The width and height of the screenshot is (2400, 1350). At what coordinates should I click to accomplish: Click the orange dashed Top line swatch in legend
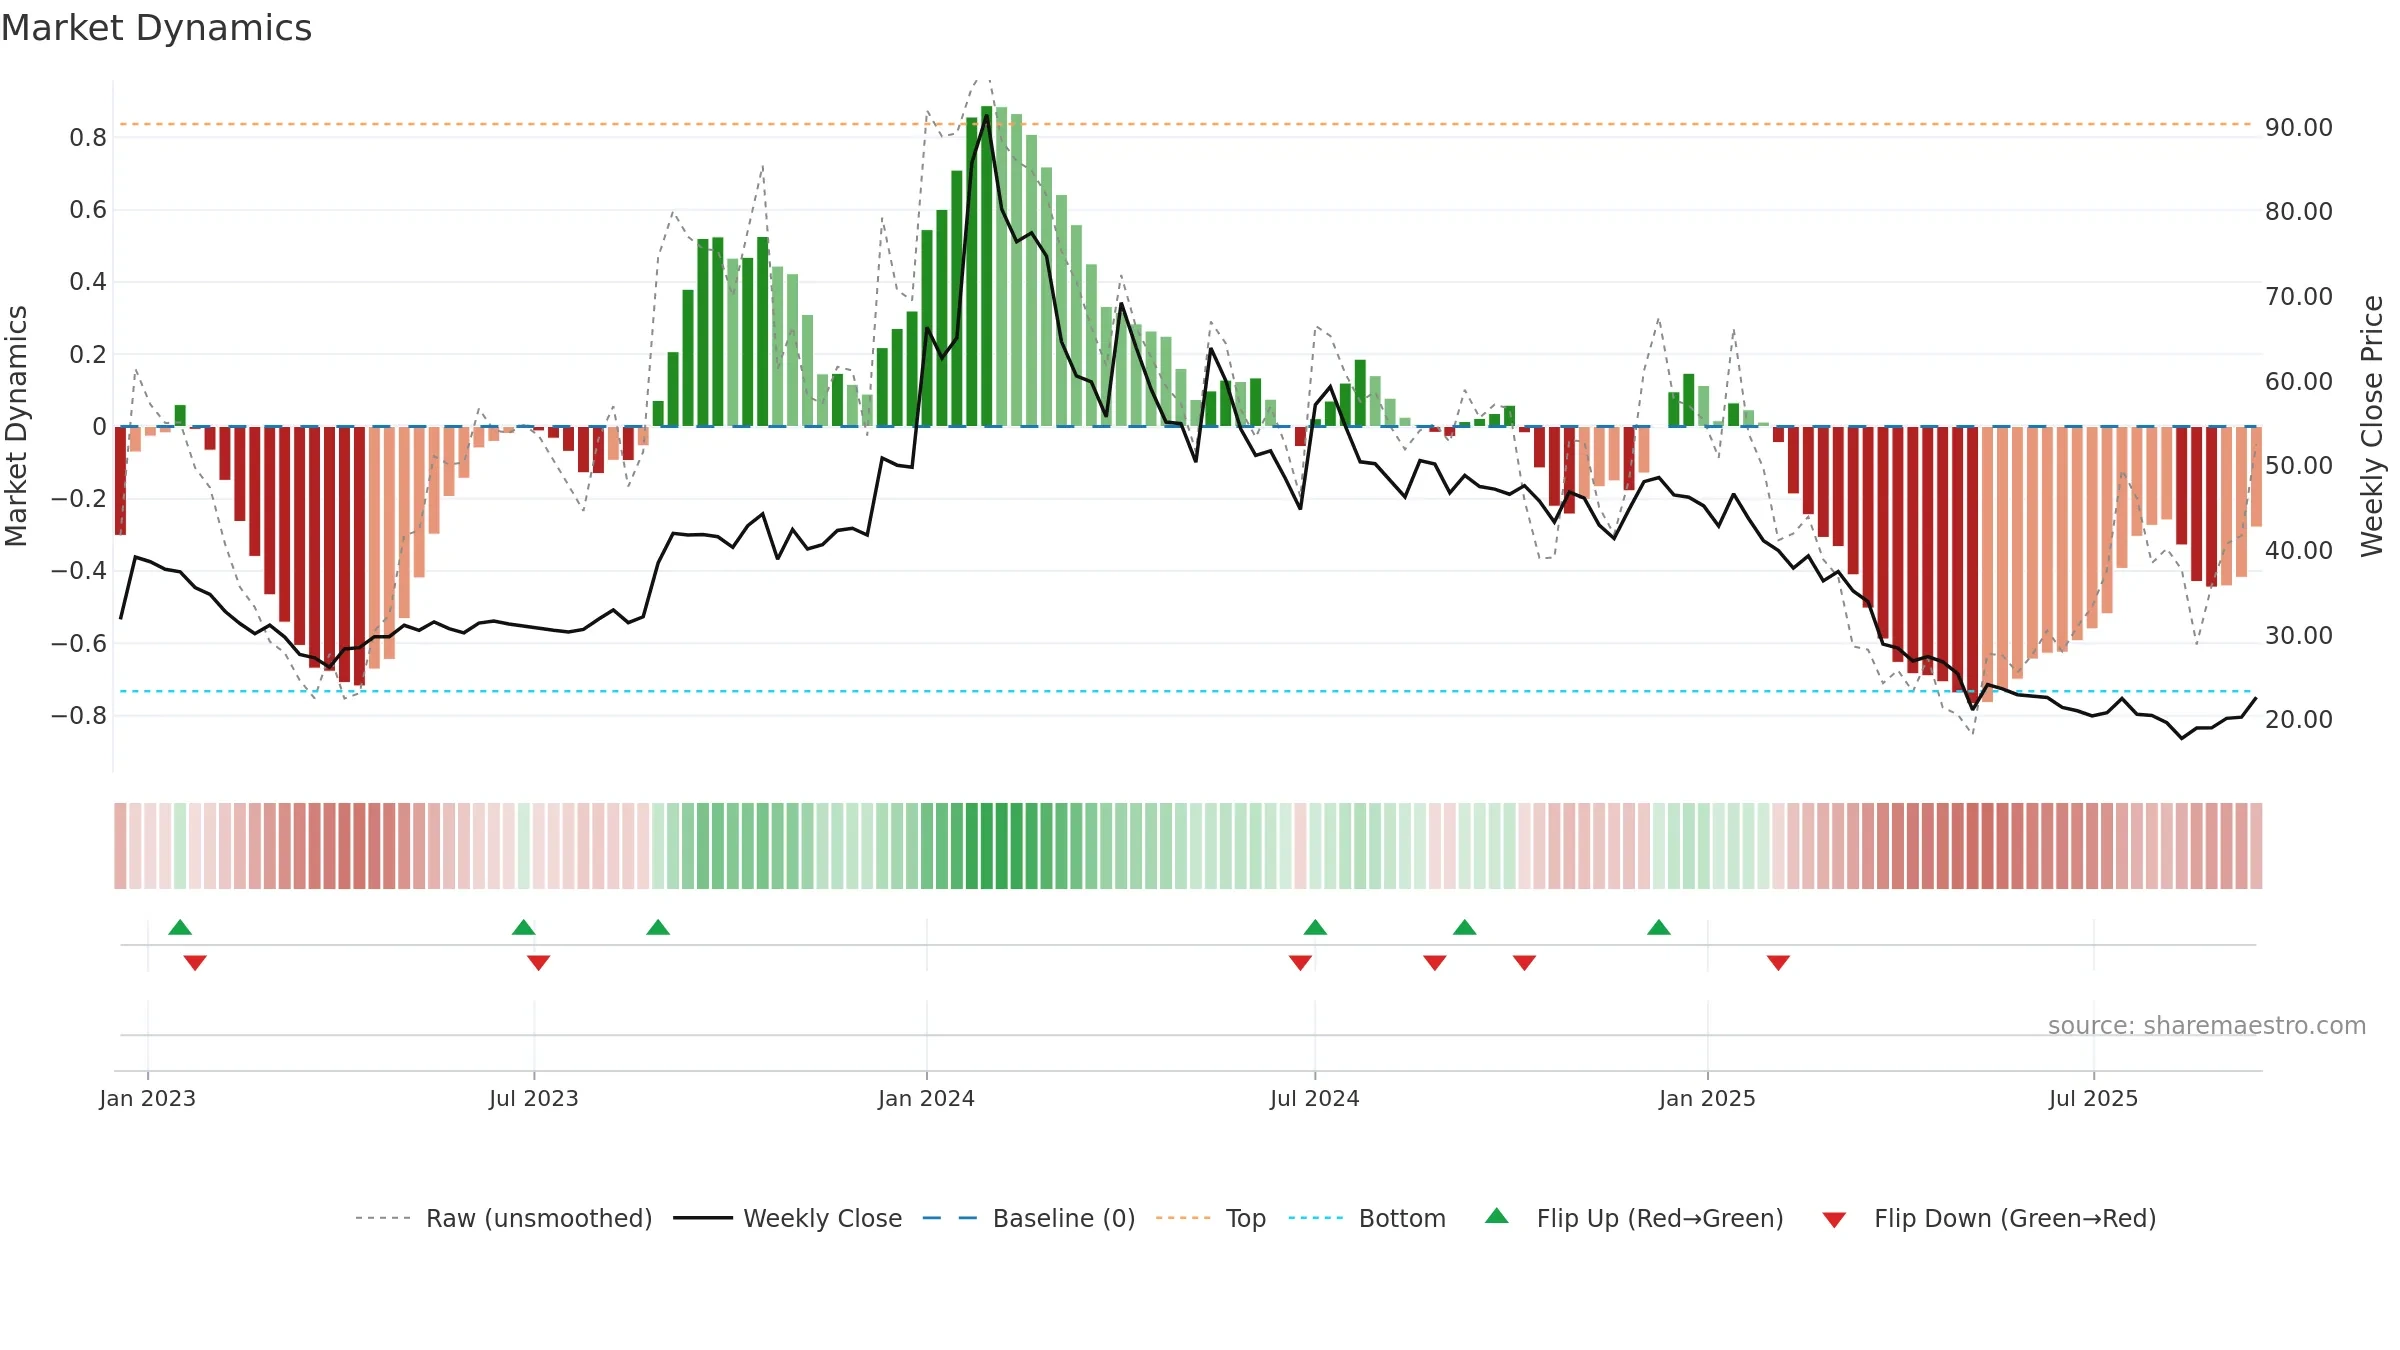click(x=1183, y=1218)
